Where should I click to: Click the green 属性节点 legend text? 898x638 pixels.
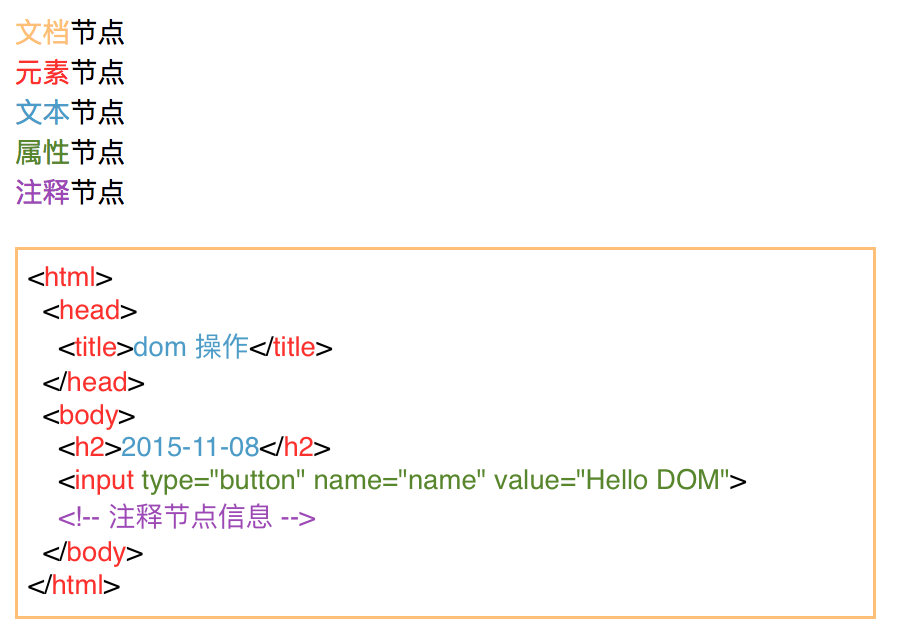point(70,152)
